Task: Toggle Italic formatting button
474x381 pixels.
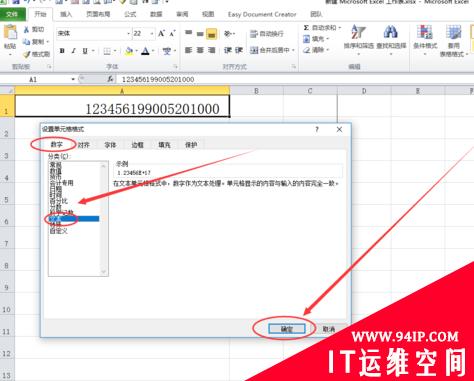Action: point(73,51)
